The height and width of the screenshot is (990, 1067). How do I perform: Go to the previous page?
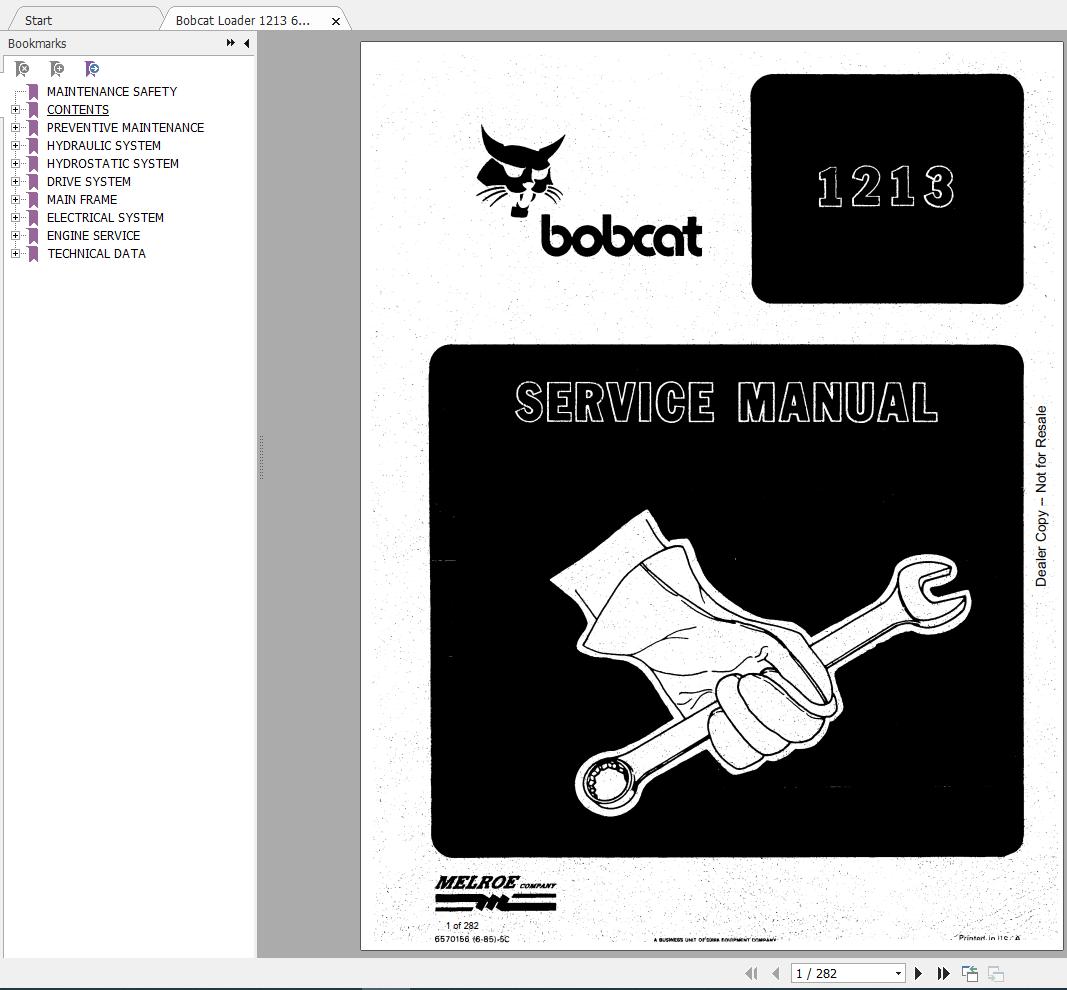point(775,972)
